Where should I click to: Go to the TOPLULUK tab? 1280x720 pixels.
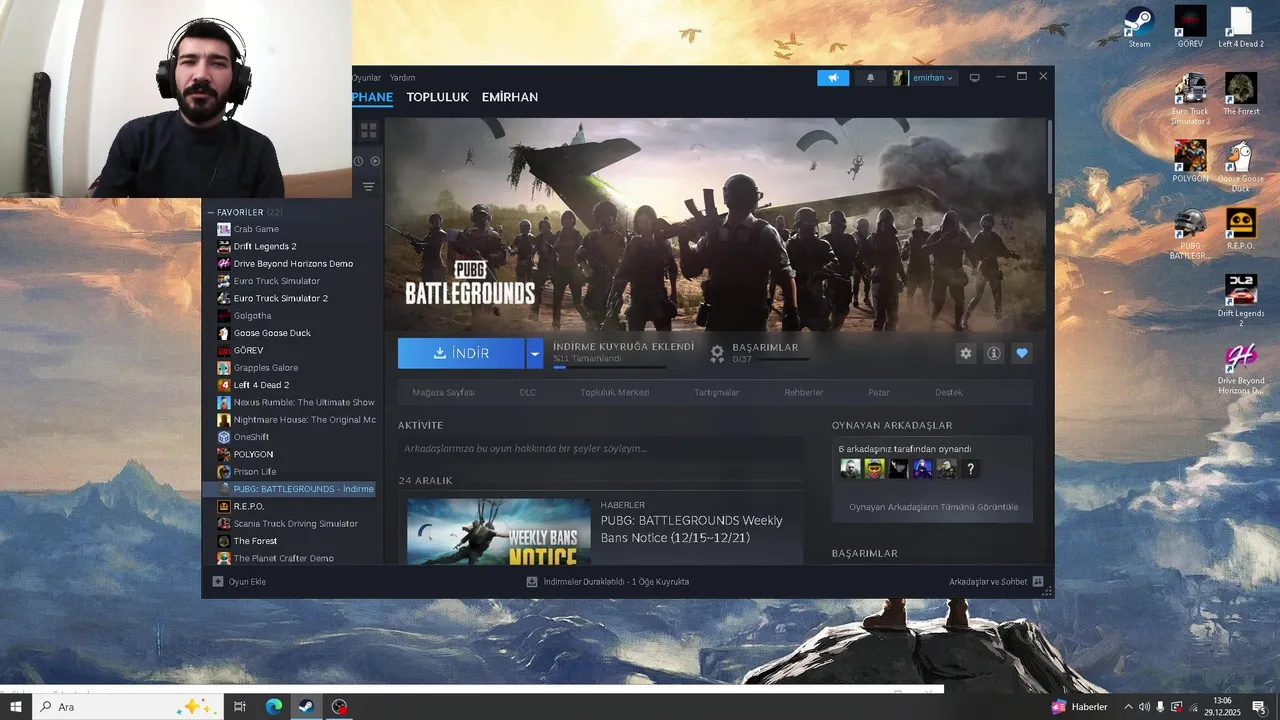coord(437,97)
